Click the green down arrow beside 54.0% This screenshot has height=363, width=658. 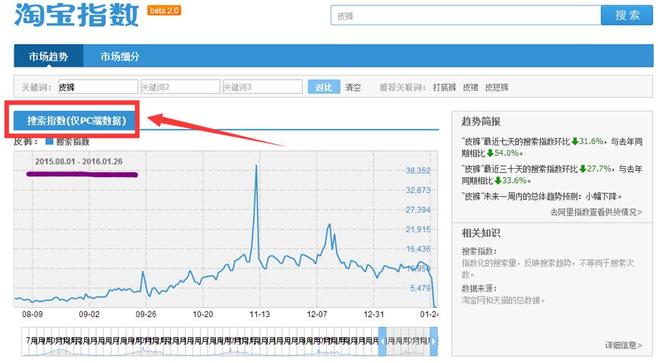point(490,153)
